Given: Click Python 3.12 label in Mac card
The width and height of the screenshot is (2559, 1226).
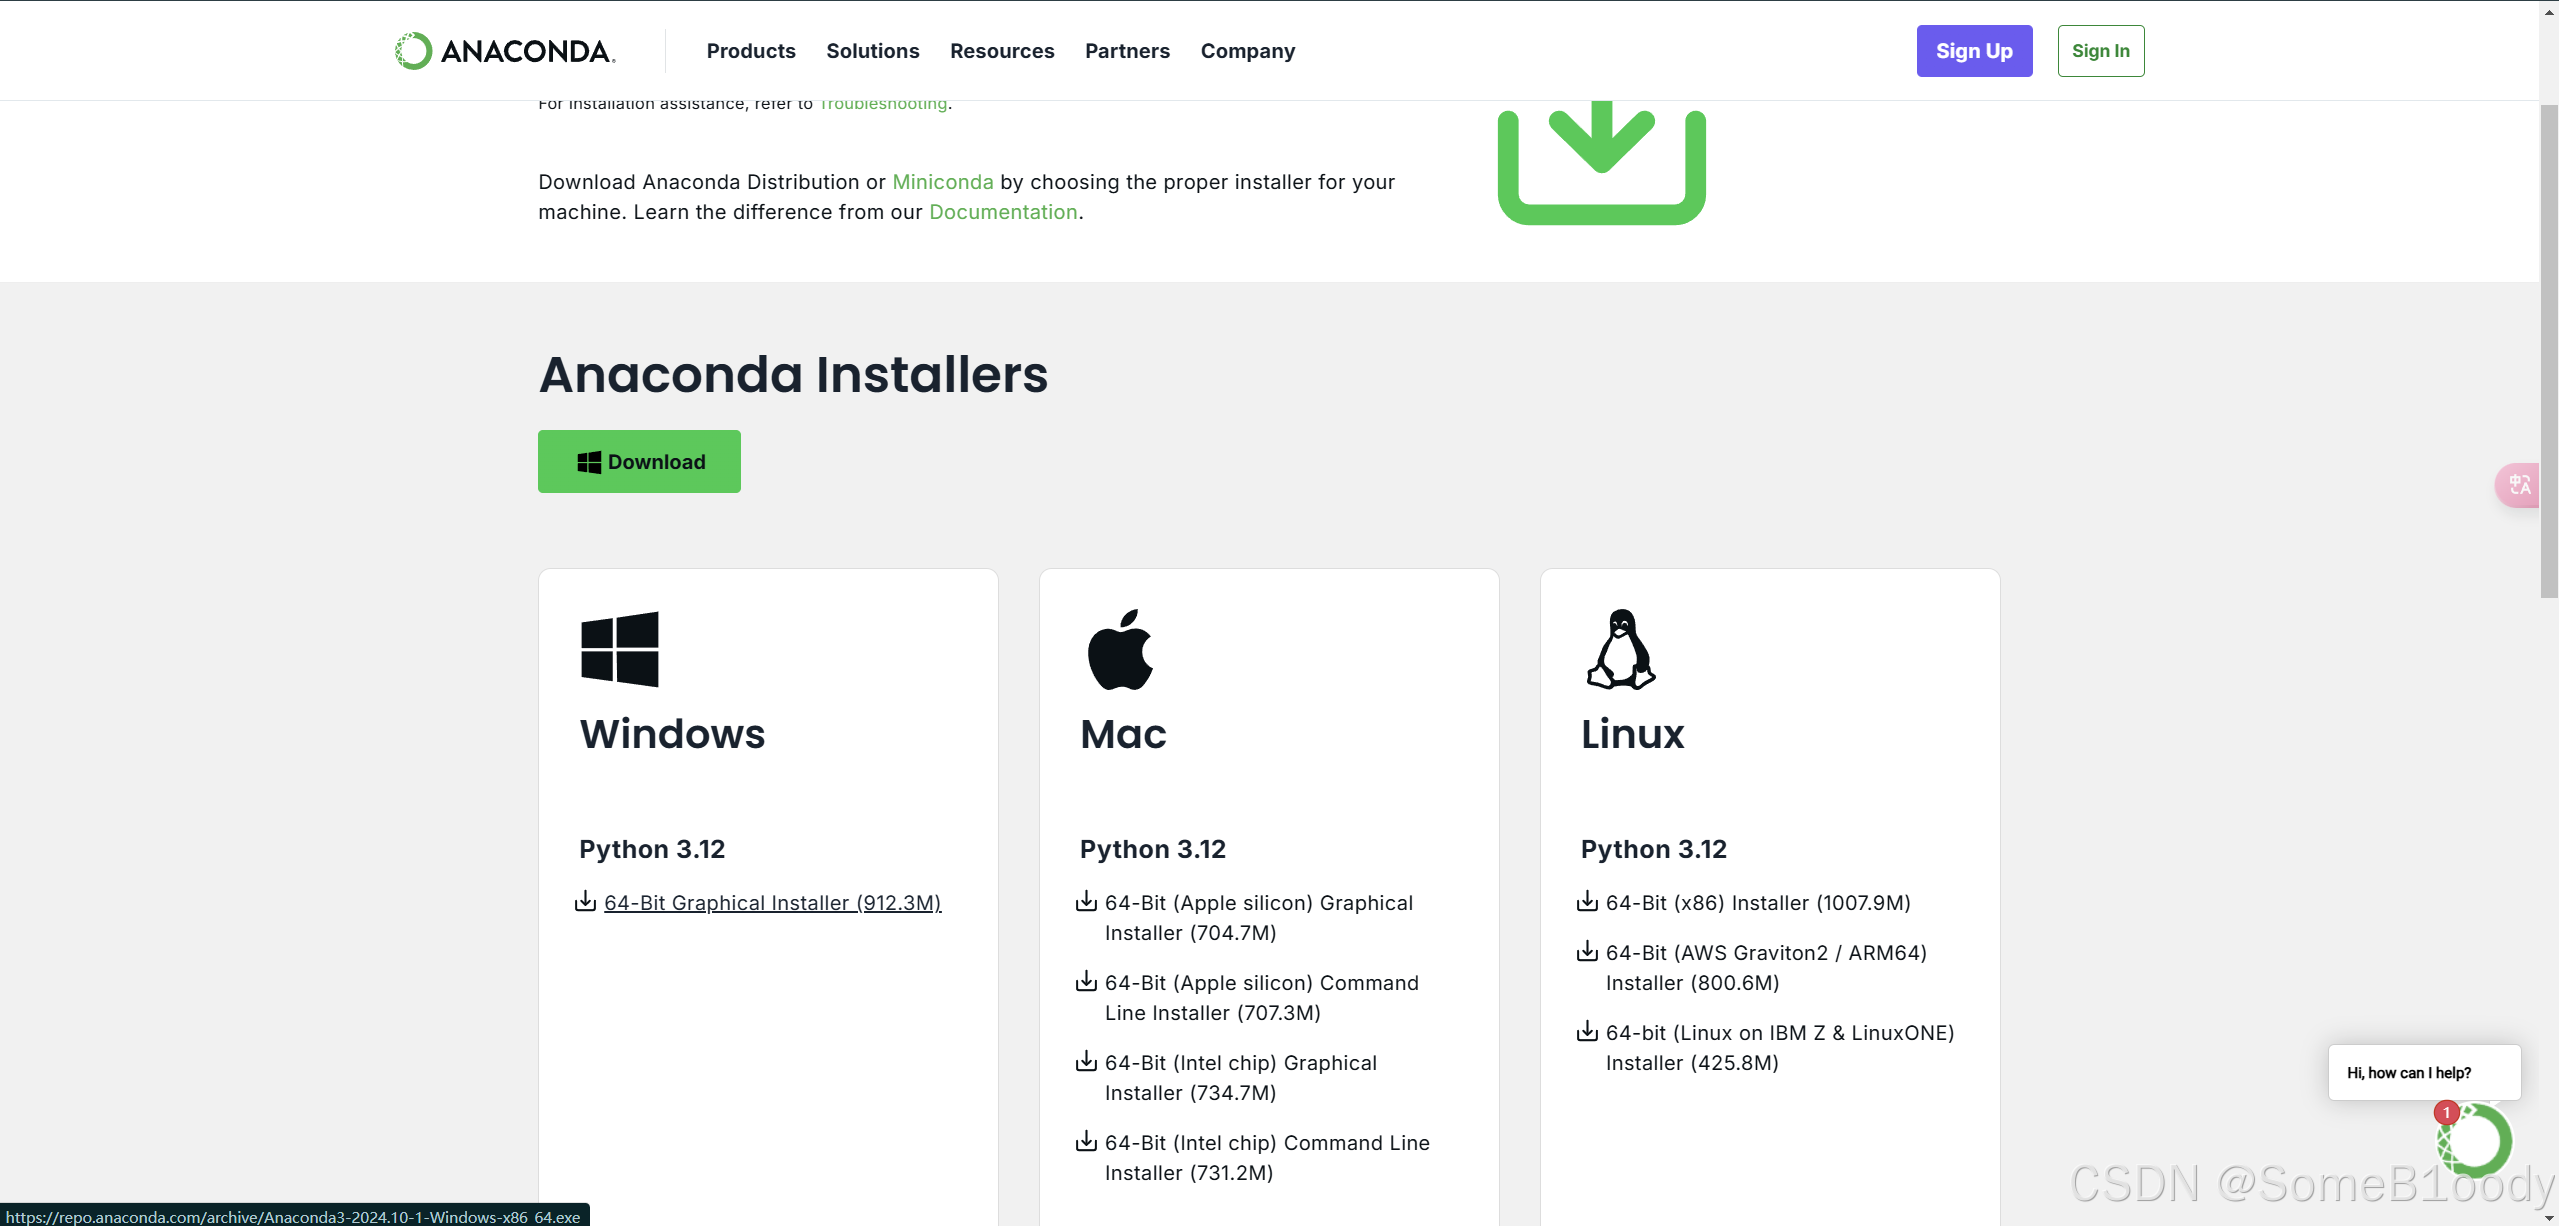Looking at the screenshot, I should pyautogui.click(x=1152, y=849).
